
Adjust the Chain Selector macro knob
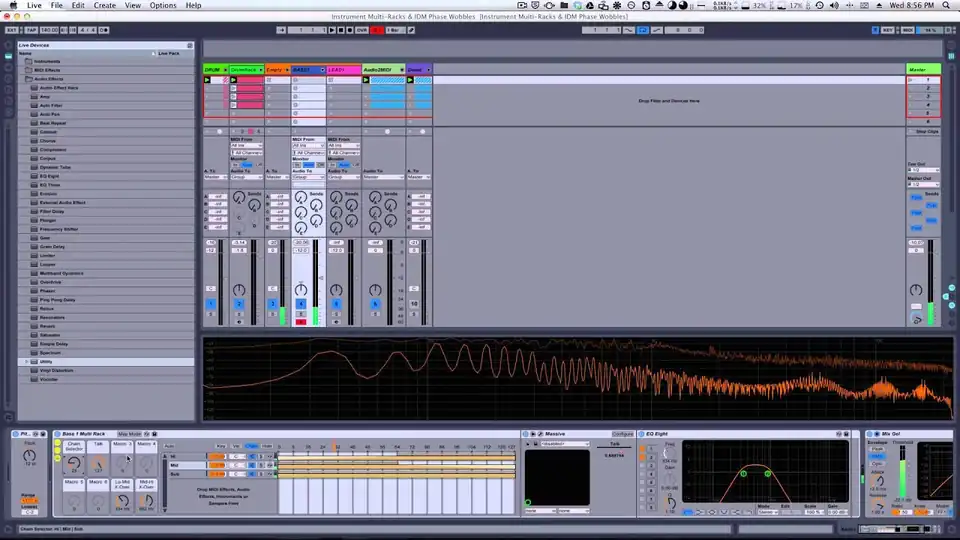click(73, 465)
